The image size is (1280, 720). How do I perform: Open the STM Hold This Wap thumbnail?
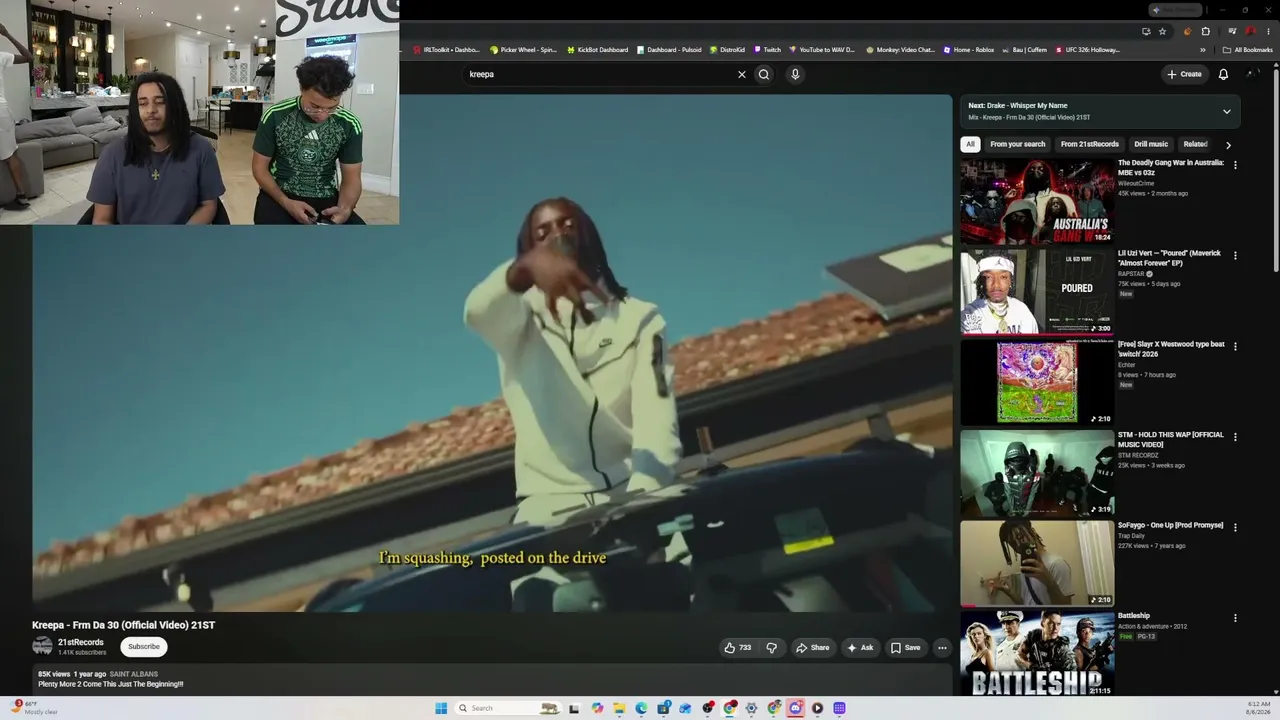[1037, 473]
